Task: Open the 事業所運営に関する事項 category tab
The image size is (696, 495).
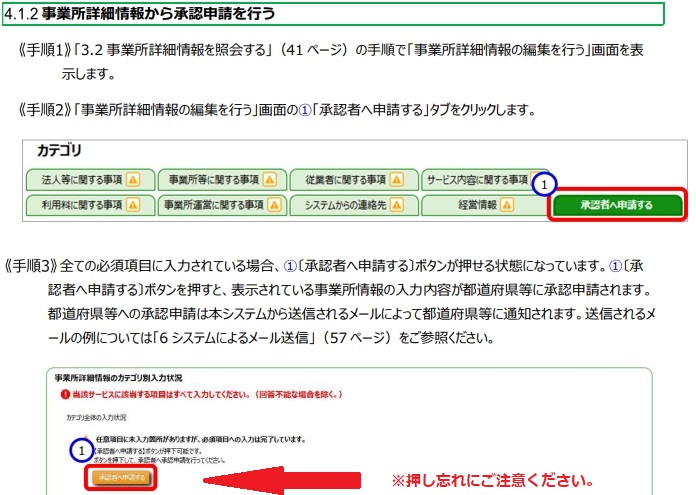Action: (222, 205)
